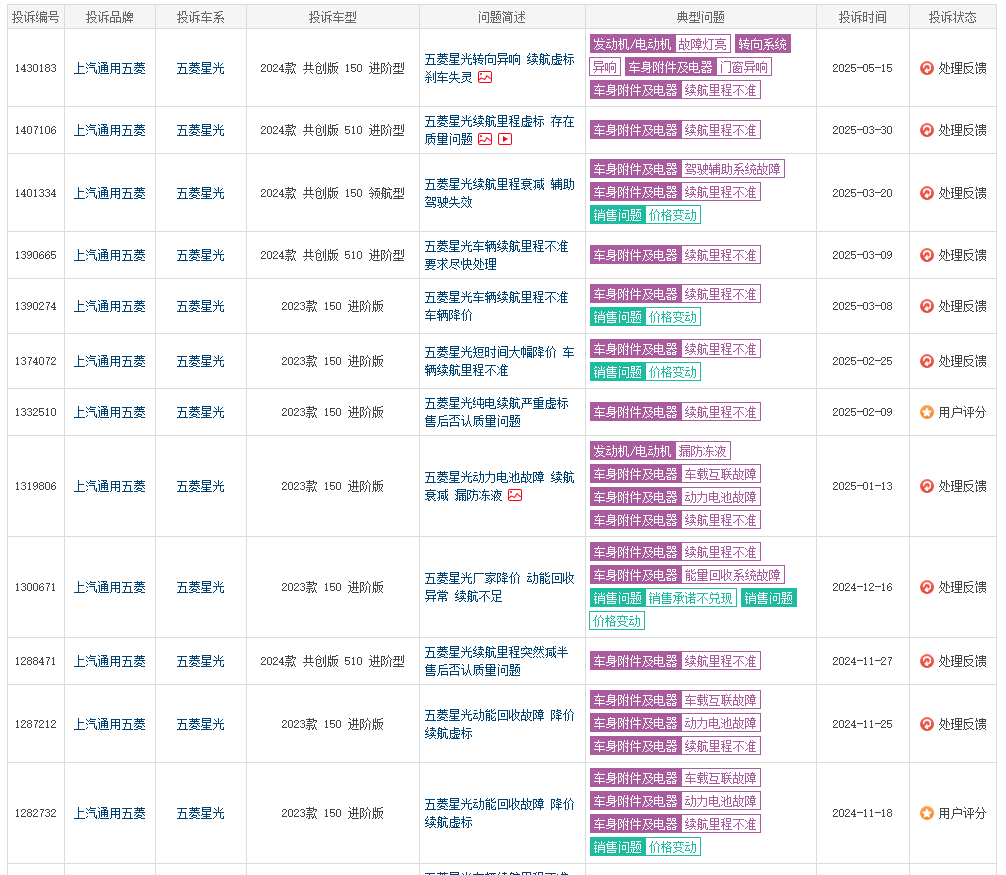Open complaint titled 五菱星光续航里程突然减半 售后否认质量问题

[496, 661]
